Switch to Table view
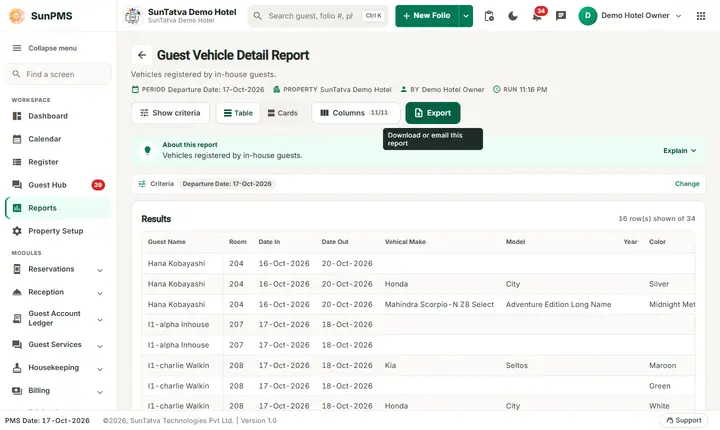 click(x=238, y=113)
